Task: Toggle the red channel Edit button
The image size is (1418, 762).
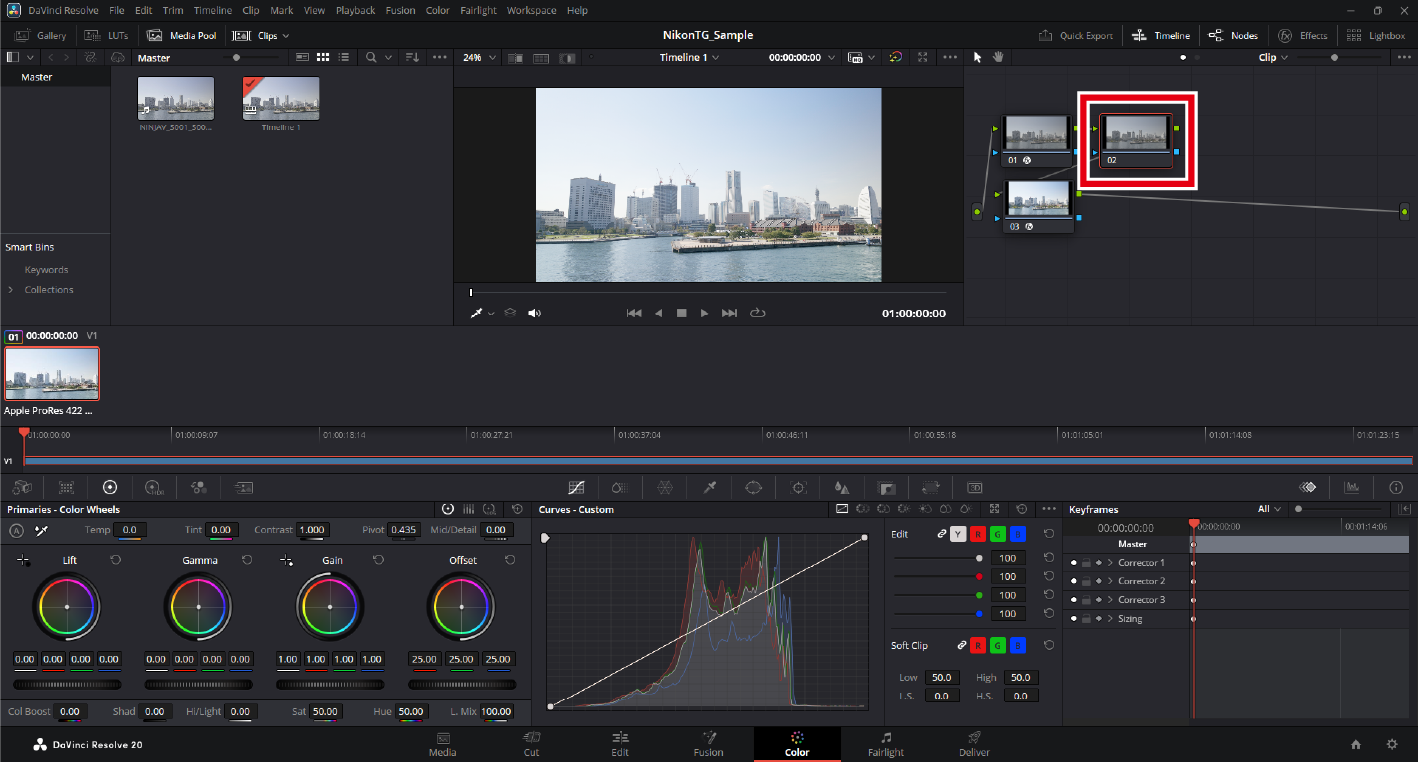Action: pyautogui.click(x=978, y=534)
